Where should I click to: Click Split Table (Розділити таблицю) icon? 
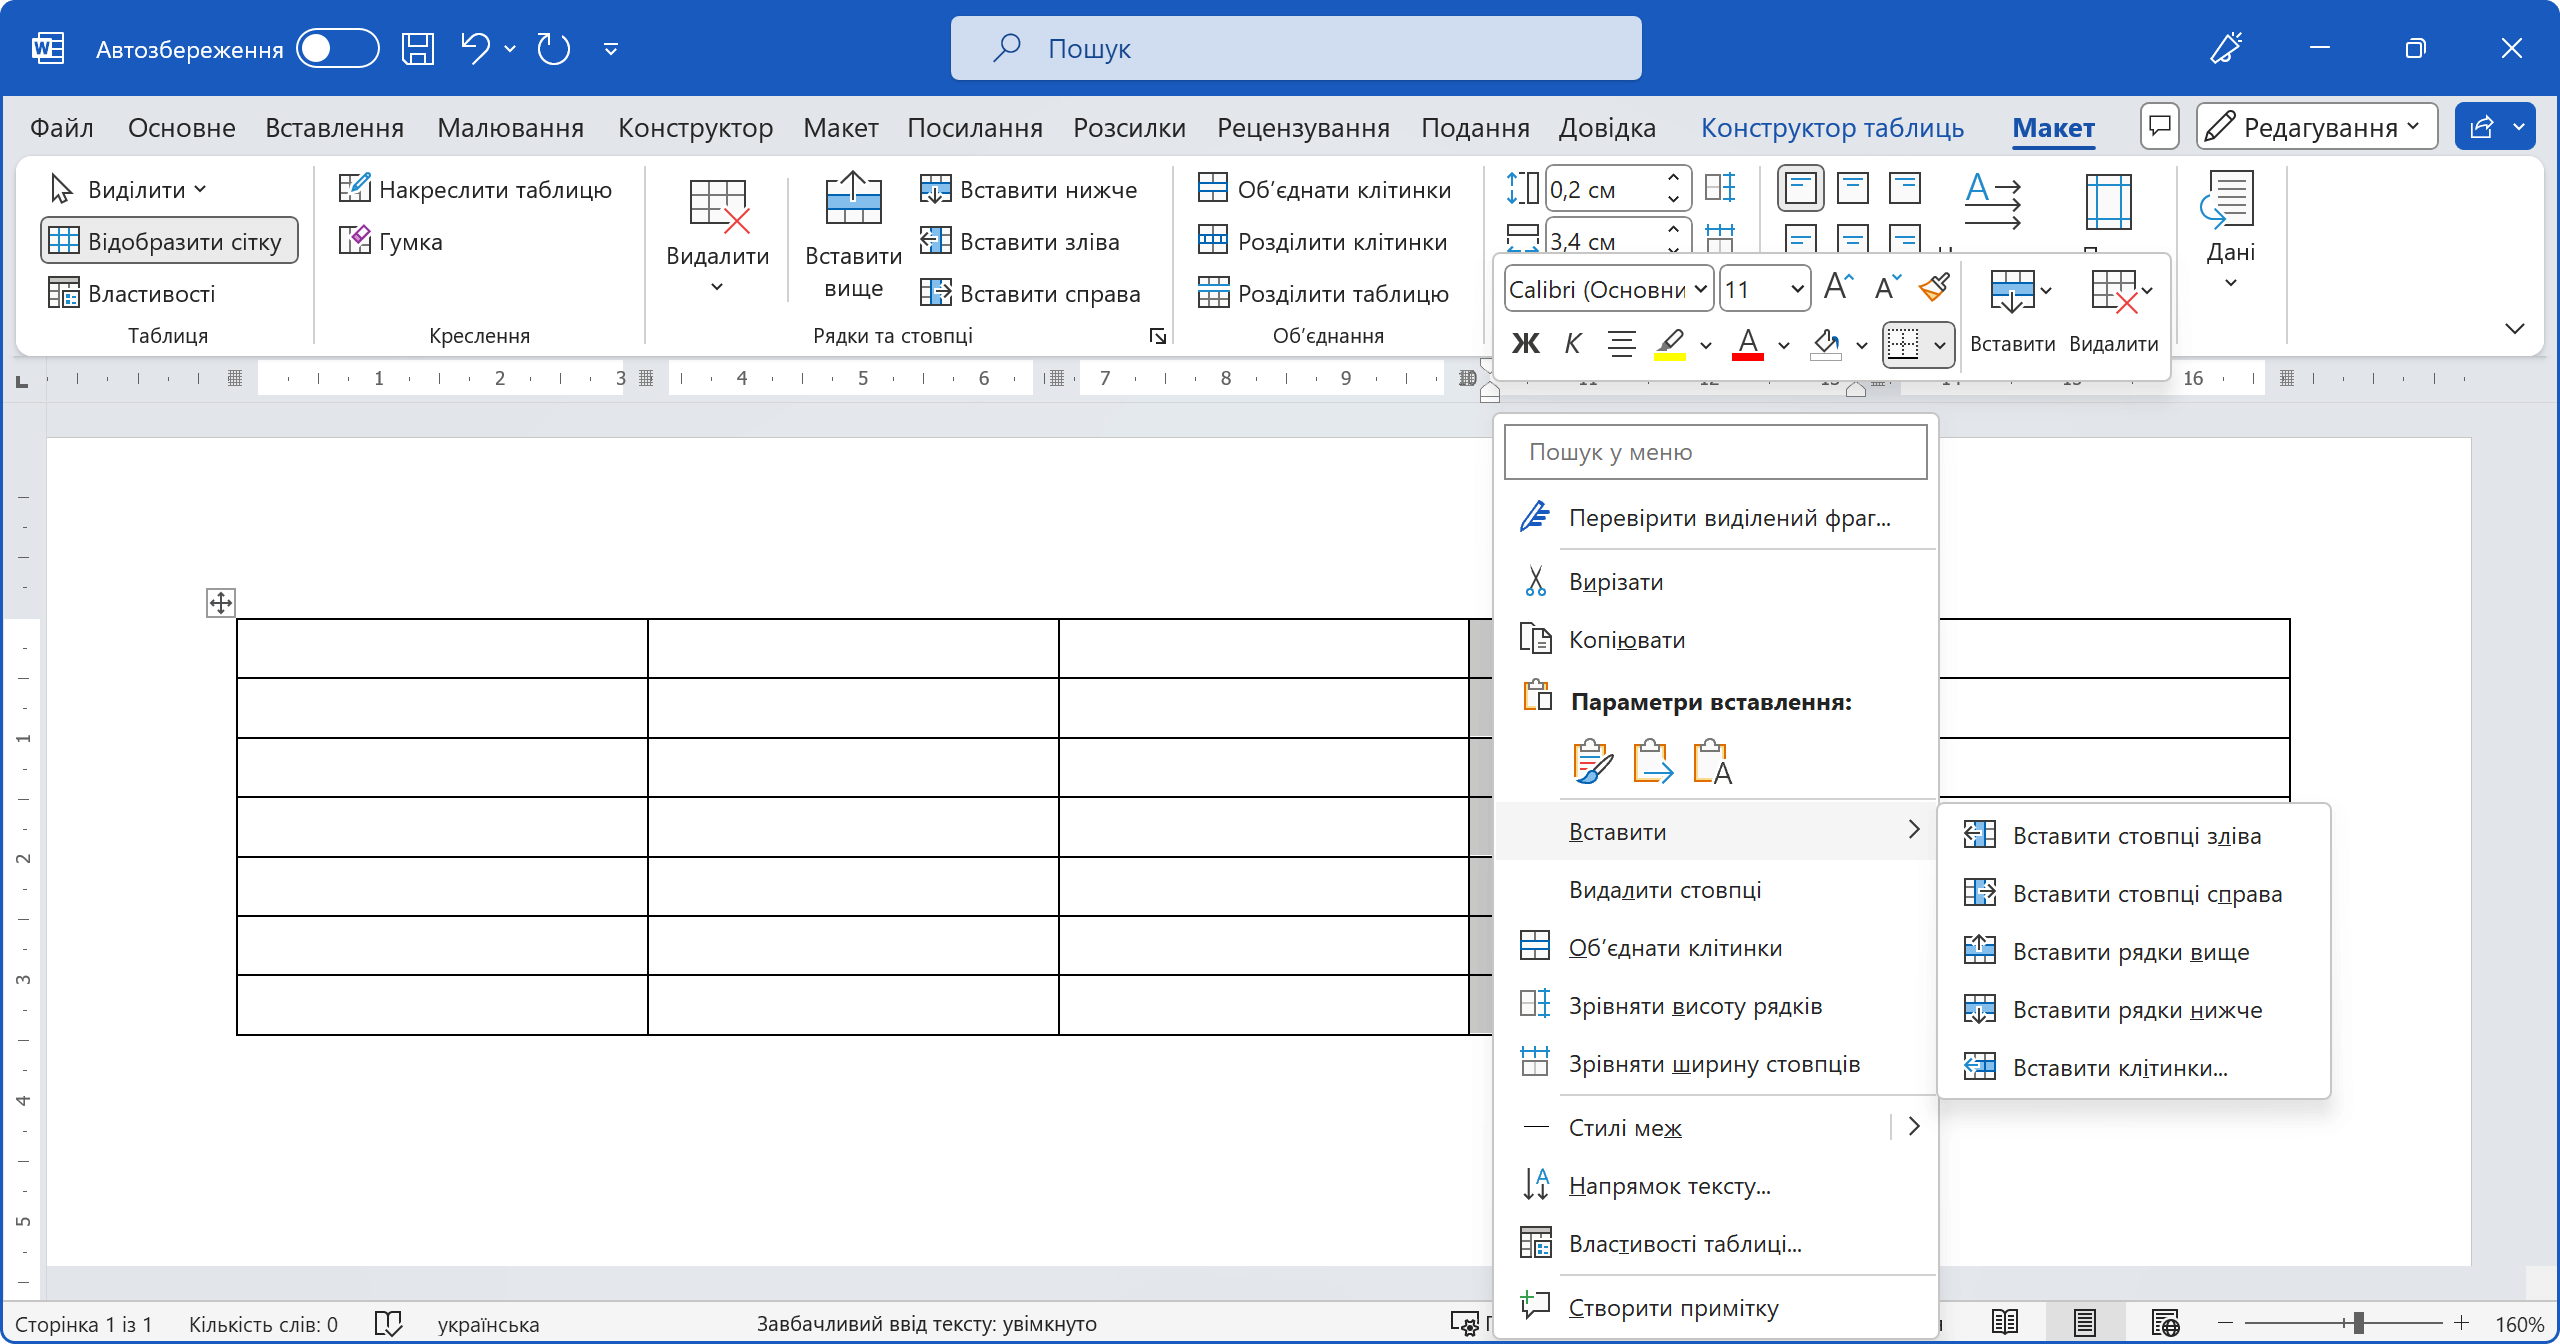pos(1213,293)
